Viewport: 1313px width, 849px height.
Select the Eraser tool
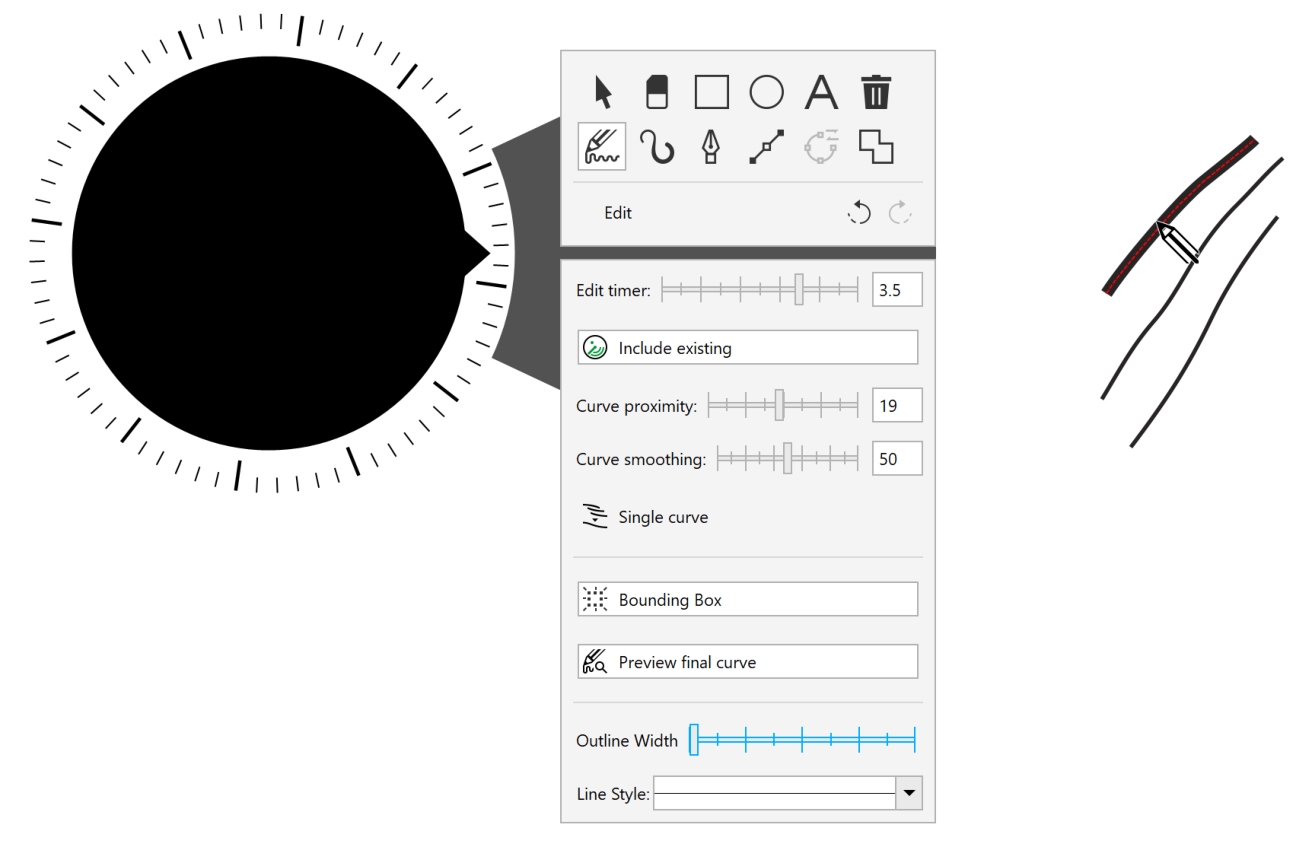pyautogui.click(x=657, y=92)
